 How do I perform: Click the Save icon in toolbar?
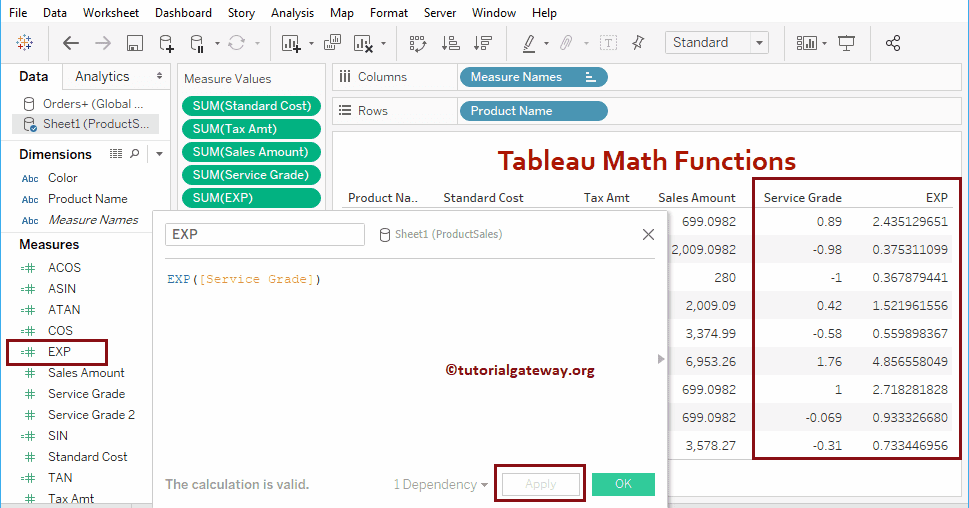coord(135,43)
